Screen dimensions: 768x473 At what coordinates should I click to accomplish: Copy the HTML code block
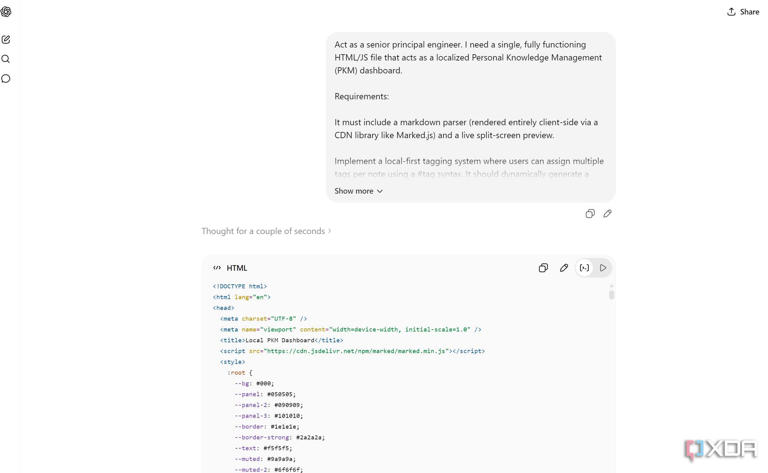point(543,268)
